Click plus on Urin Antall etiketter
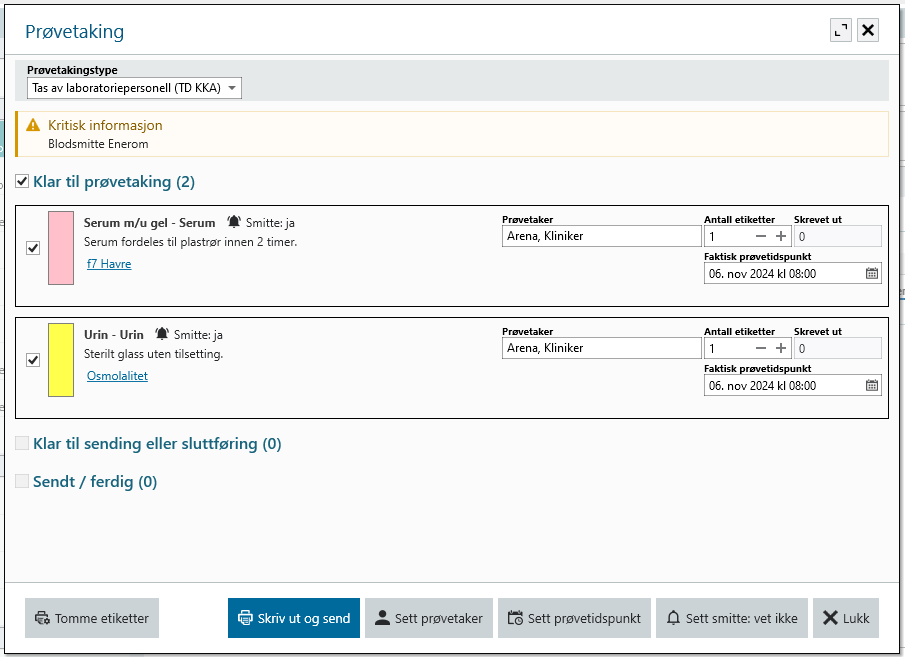Image resolution: width=905 pixels, height=657 pixels. tap(781, 348)
